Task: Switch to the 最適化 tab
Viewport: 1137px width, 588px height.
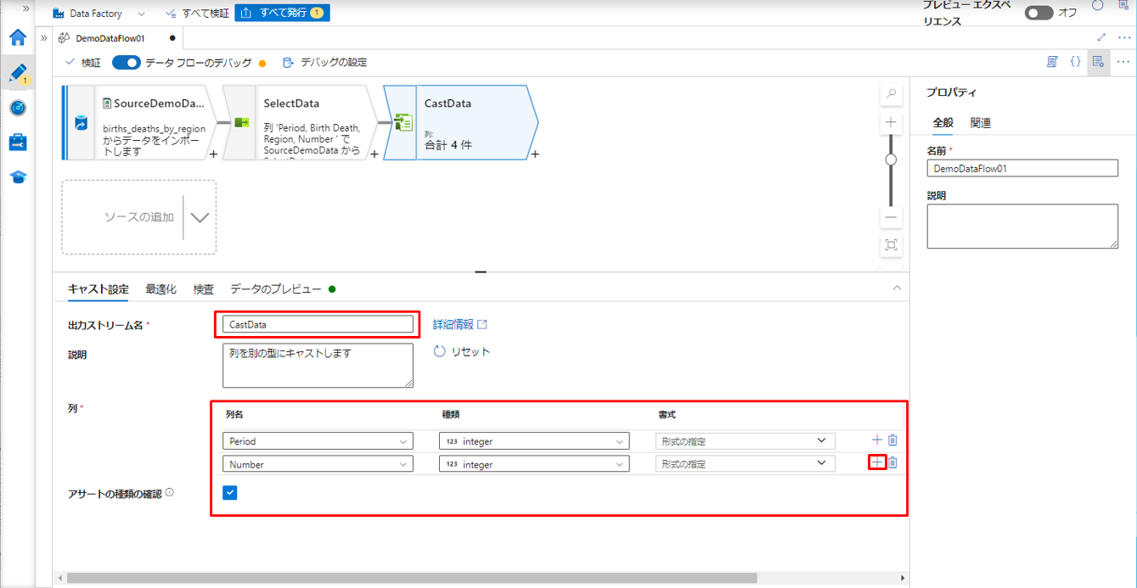Action: pyautogui.click(x=160, y=289)
